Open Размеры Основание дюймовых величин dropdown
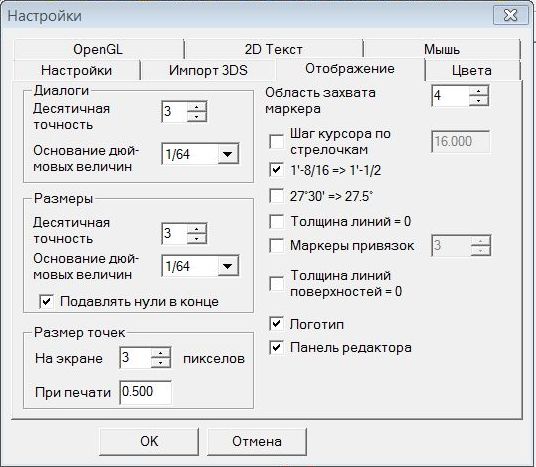The height and width of the screenshot is (467, 536). coord(228,266)
